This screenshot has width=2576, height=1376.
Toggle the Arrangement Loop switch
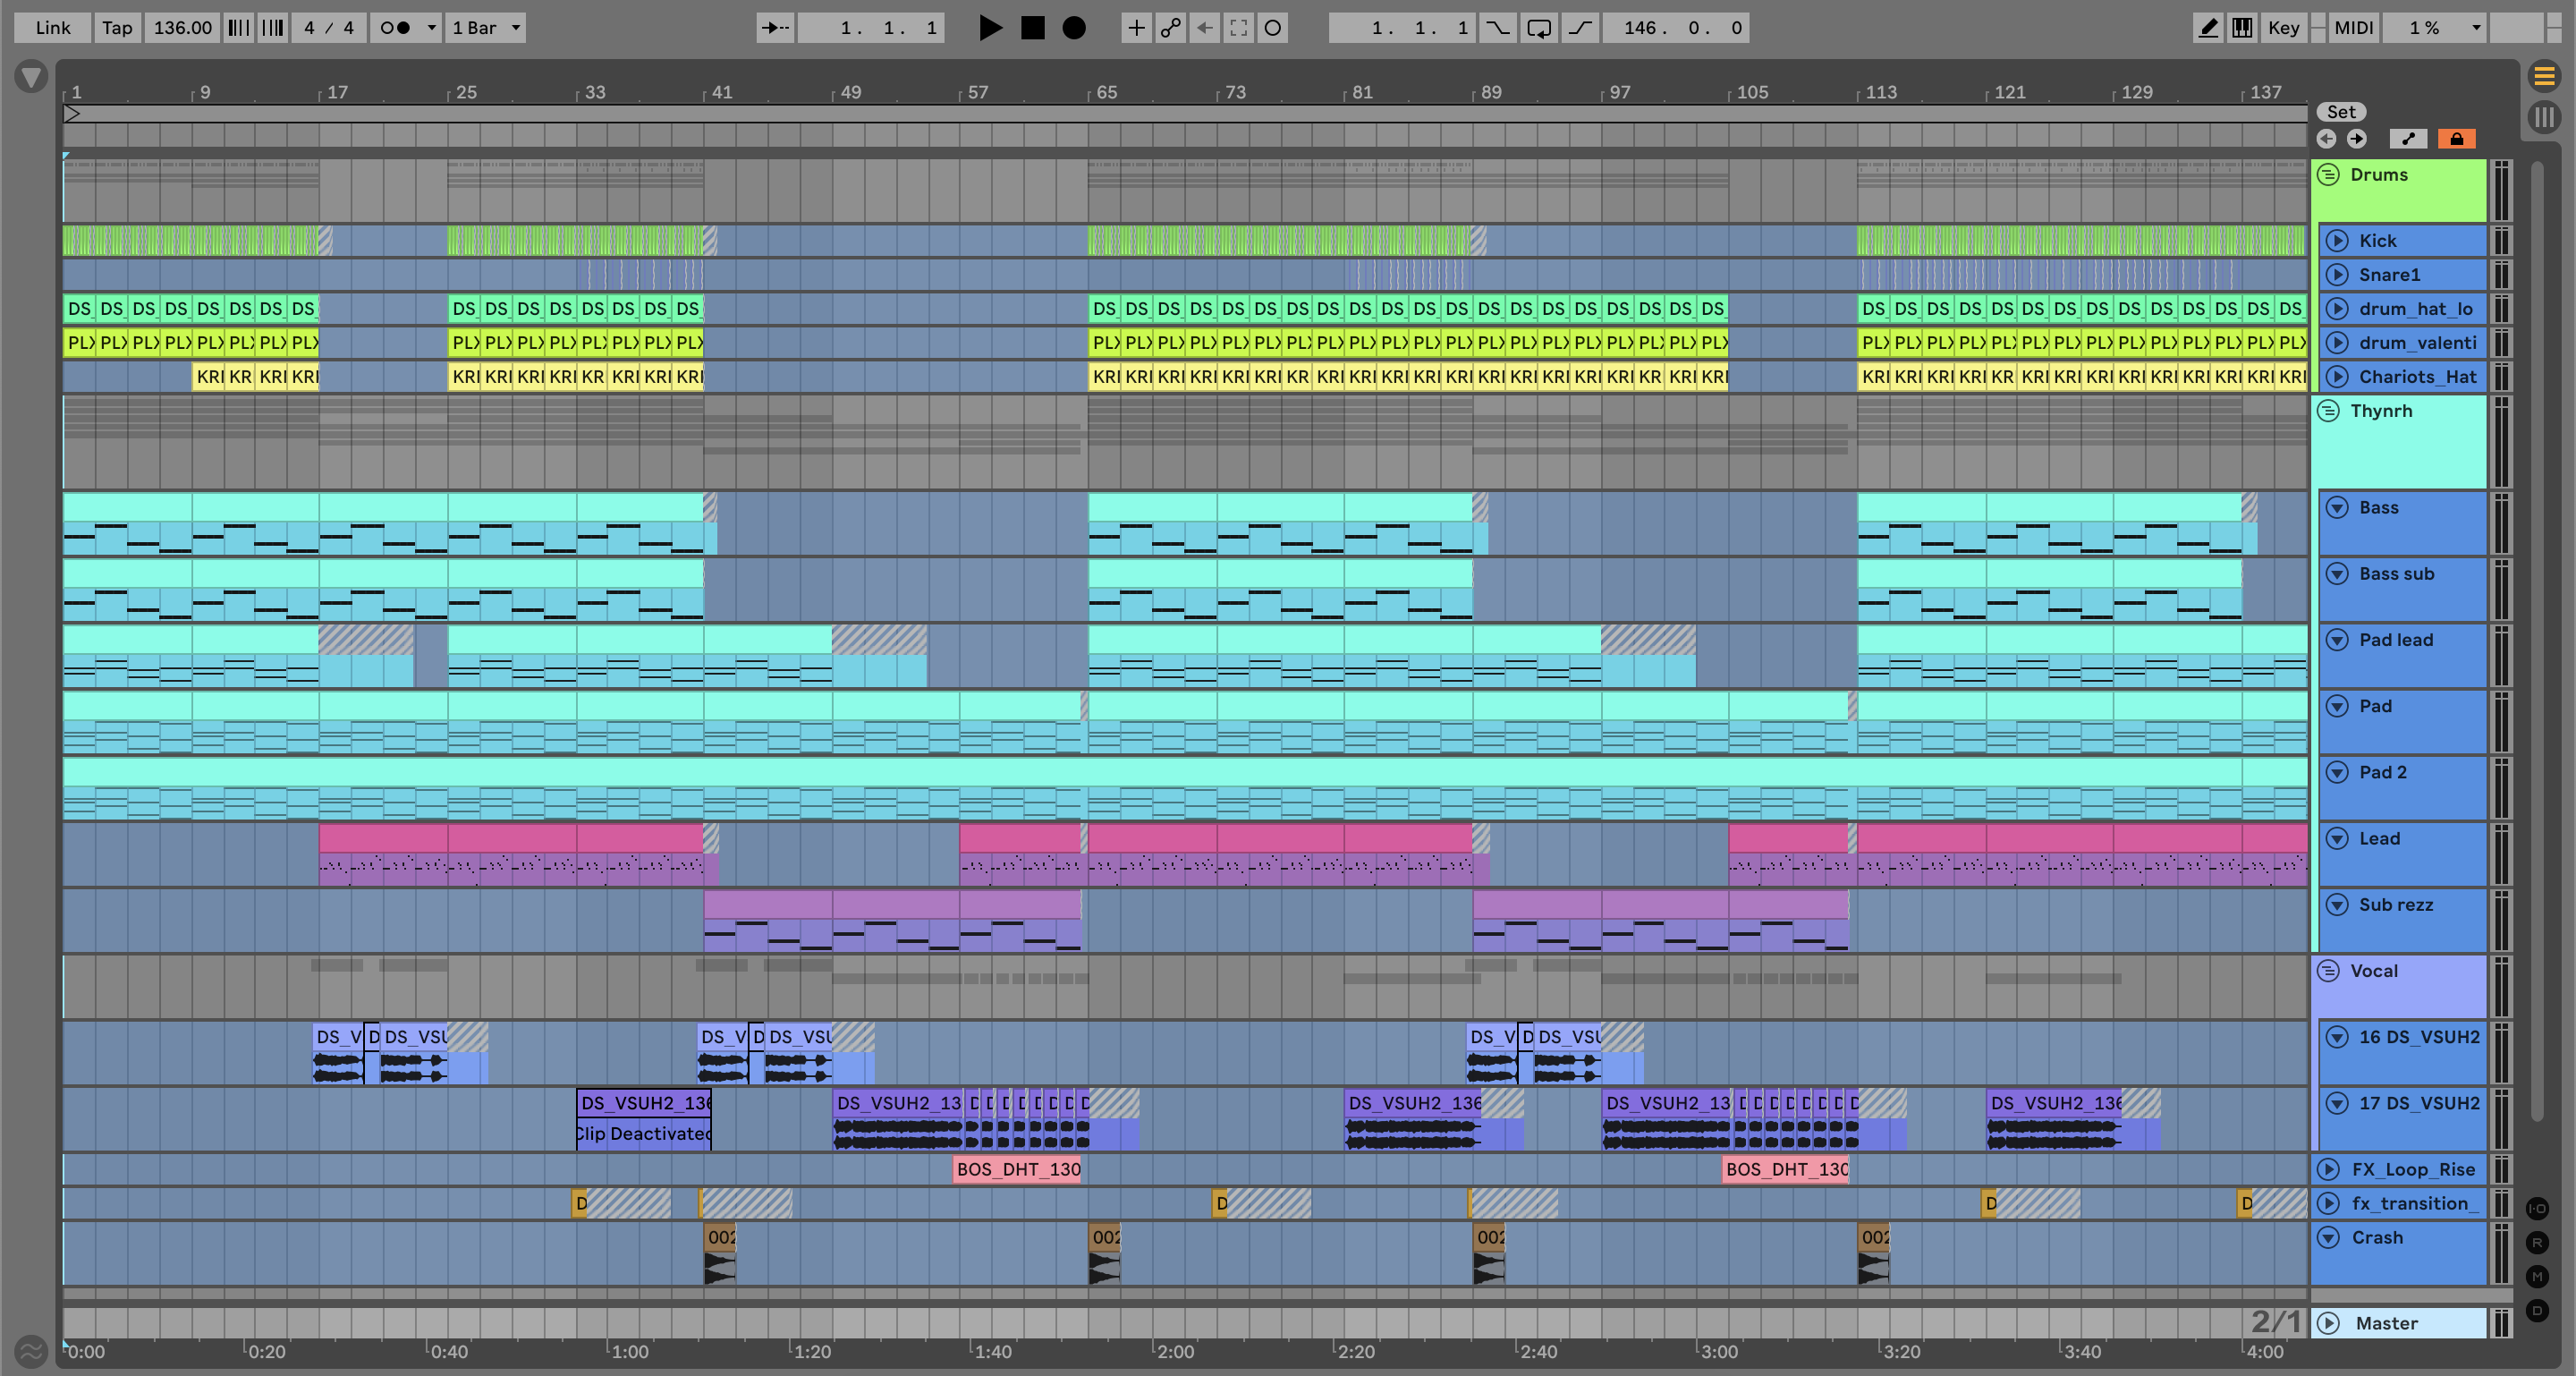[1539, 28]
